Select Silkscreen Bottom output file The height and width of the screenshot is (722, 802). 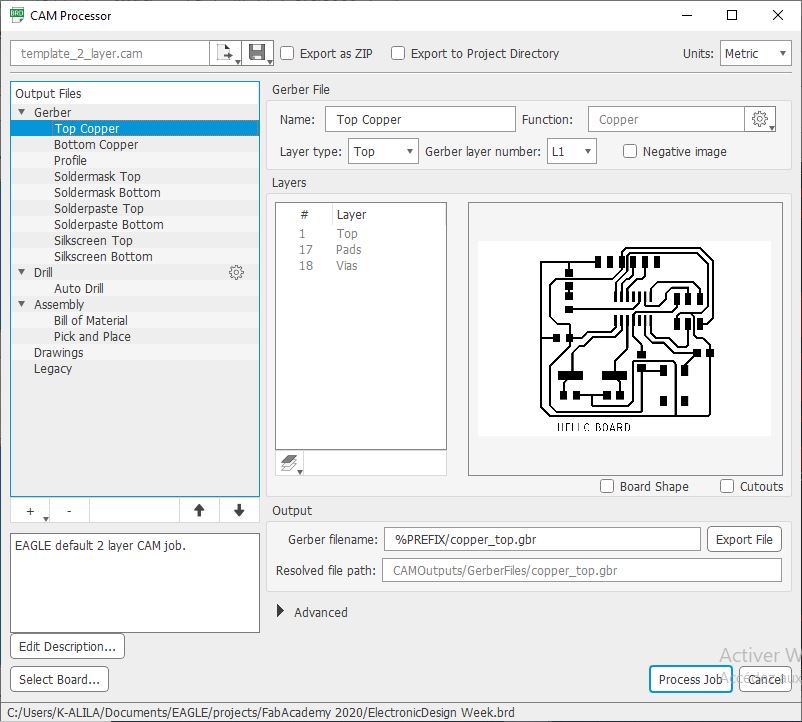[135, 257]
